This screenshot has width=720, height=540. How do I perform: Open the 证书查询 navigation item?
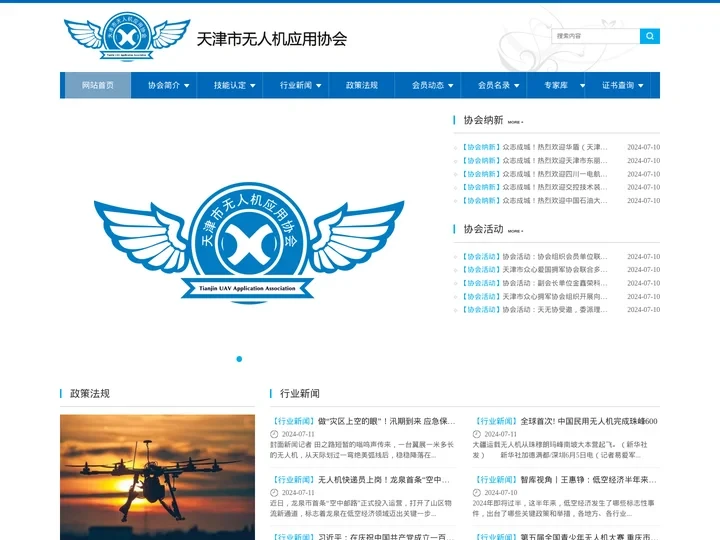click(618, 85)
